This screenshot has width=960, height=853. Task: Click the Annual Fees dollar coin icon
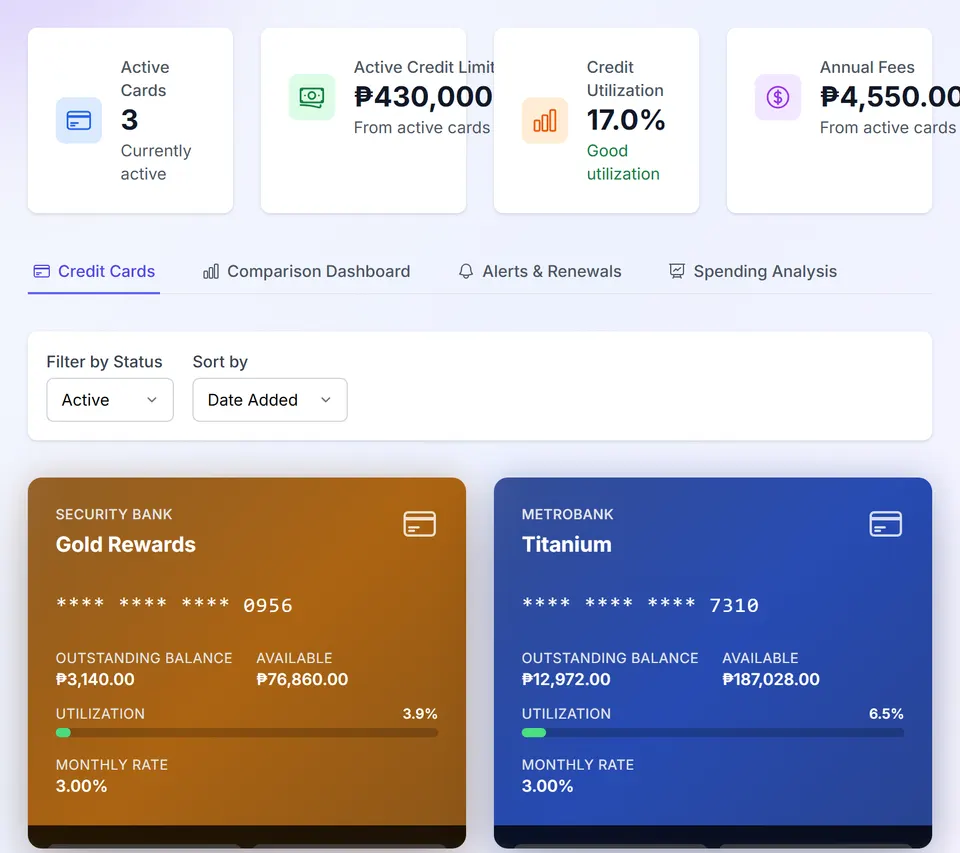[x=778, y=97]
